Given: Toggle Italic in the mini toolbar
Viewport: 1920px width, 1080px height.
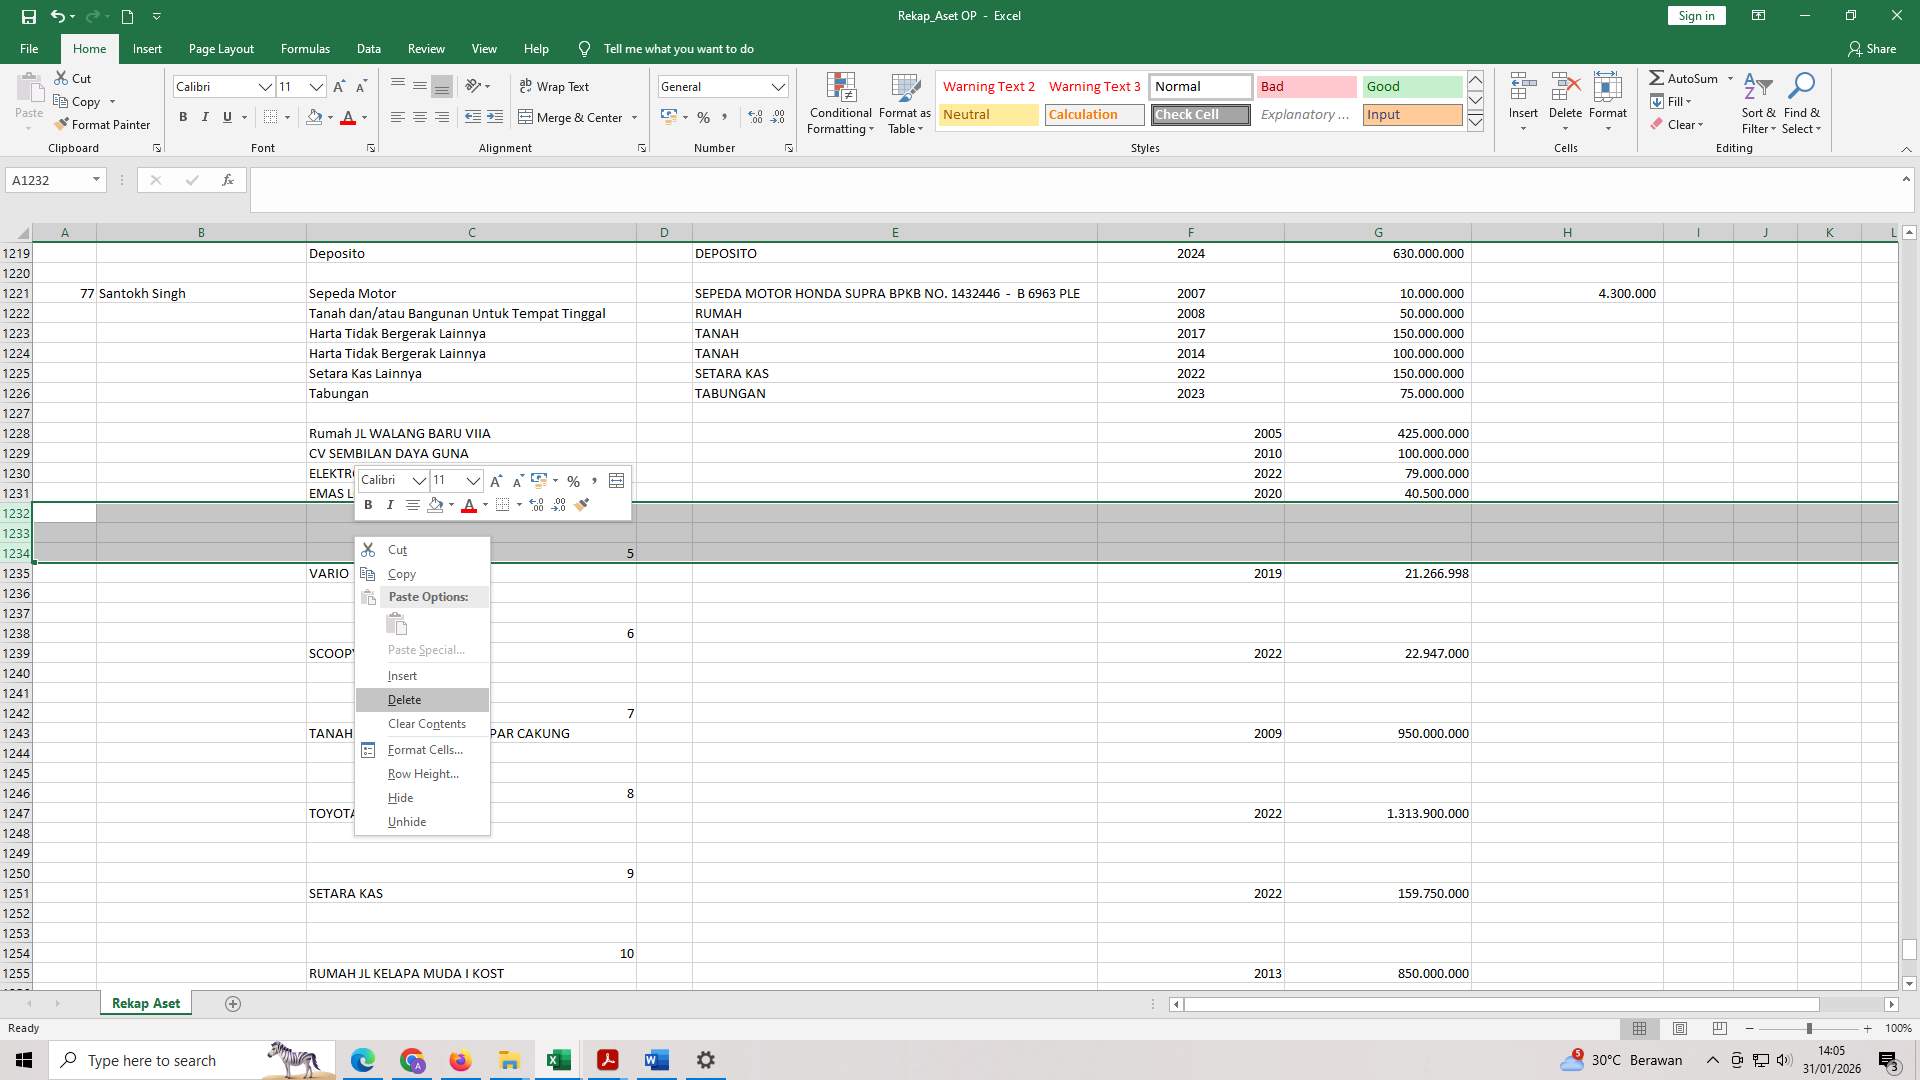Looking at the screenshot, I should (x=390, y=505).
